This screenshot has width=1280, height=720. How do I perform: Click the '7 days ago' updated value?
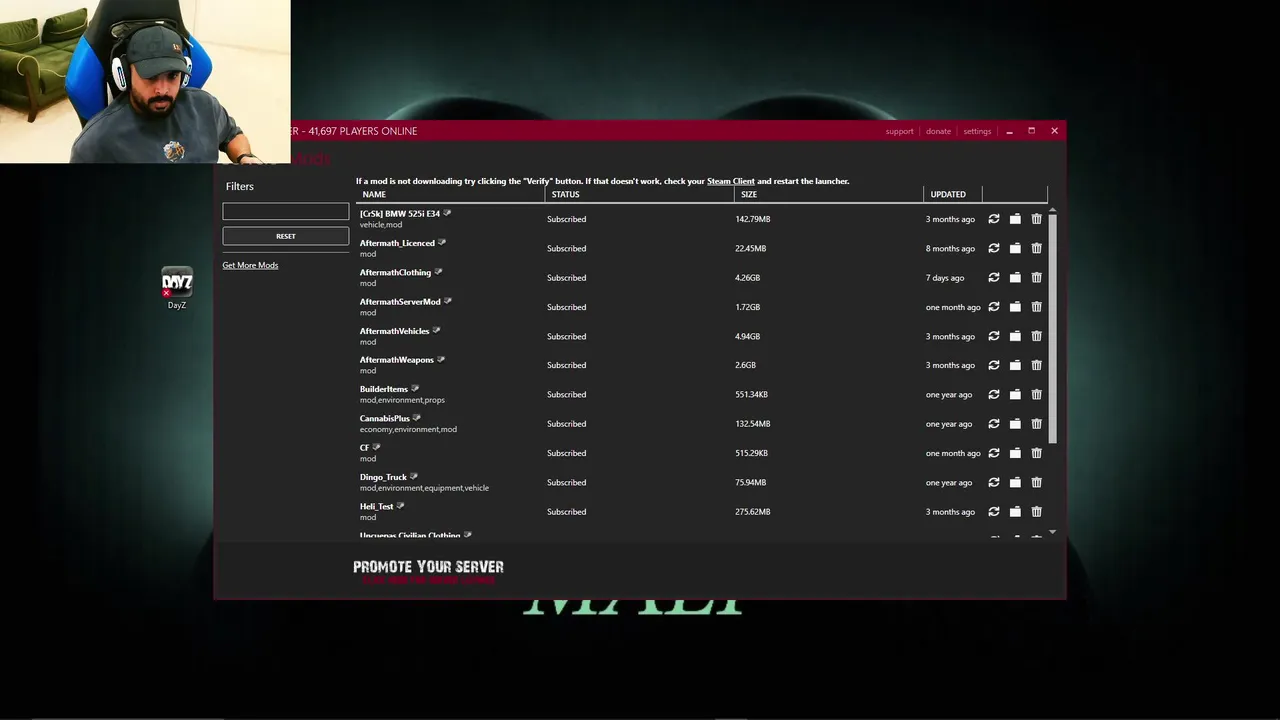[x=945, y=278]
